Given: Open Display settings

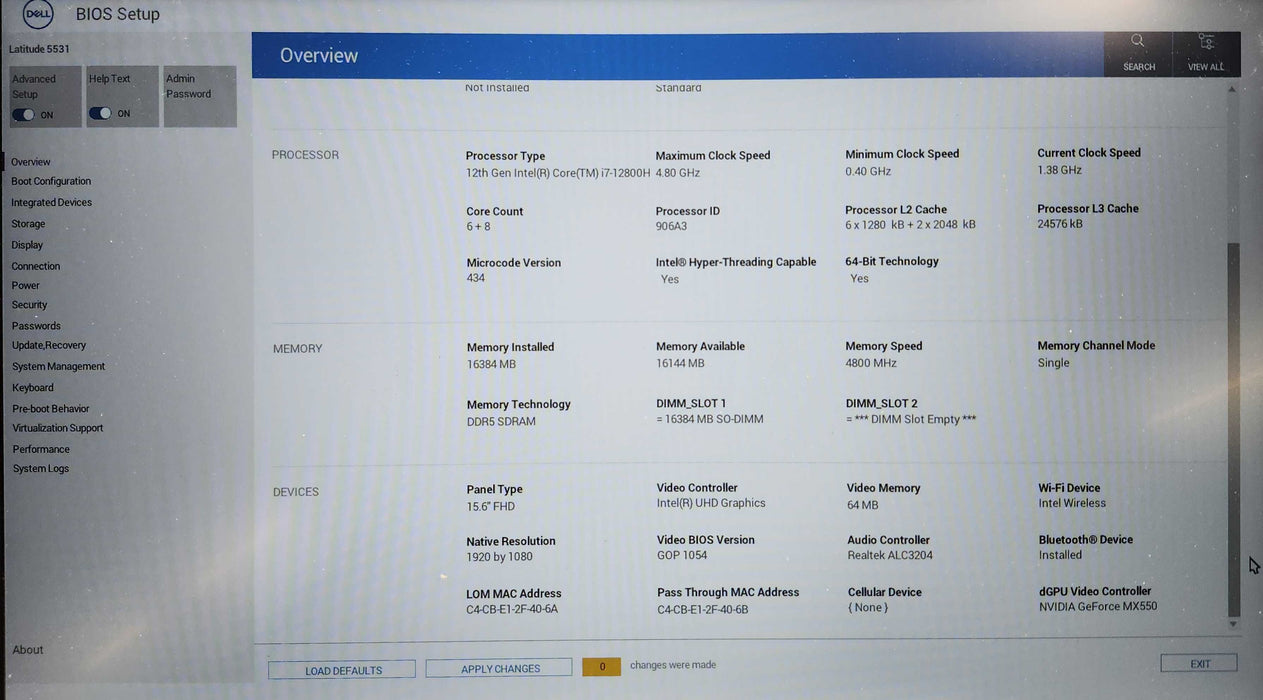Looking at the screenshot, I should click(27, 245).
